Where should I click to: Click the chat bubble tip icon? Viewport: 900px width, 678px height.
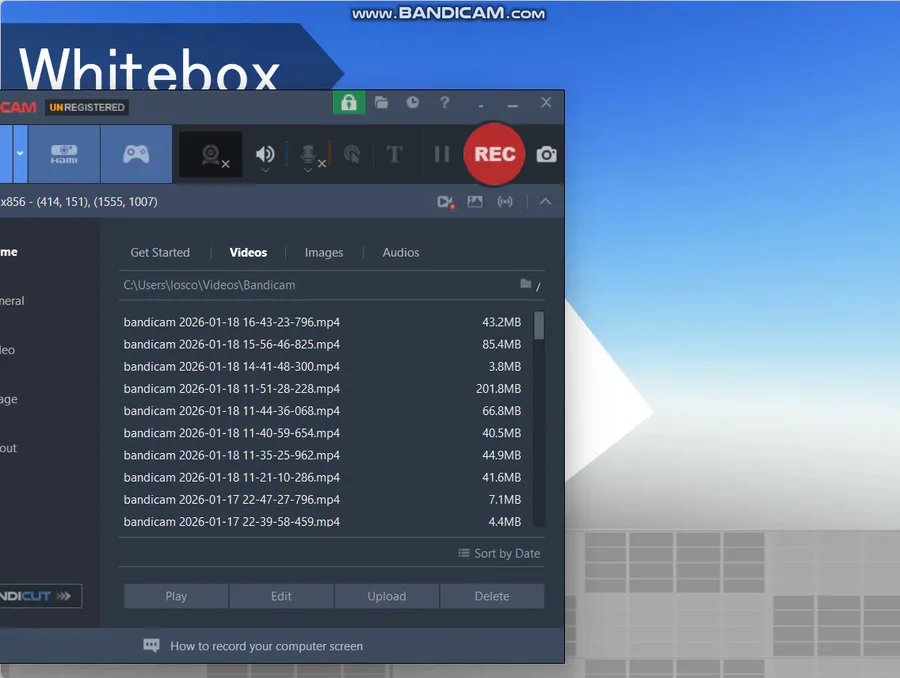pos(152,646)
